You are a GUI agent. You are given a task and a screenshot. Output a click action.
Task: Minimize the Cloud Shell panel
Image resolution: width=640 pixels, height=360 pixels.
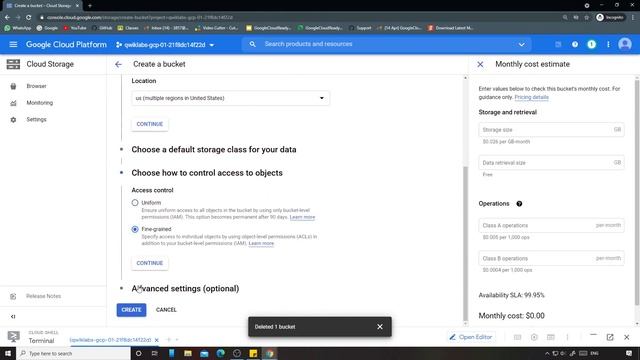(593, 336)
